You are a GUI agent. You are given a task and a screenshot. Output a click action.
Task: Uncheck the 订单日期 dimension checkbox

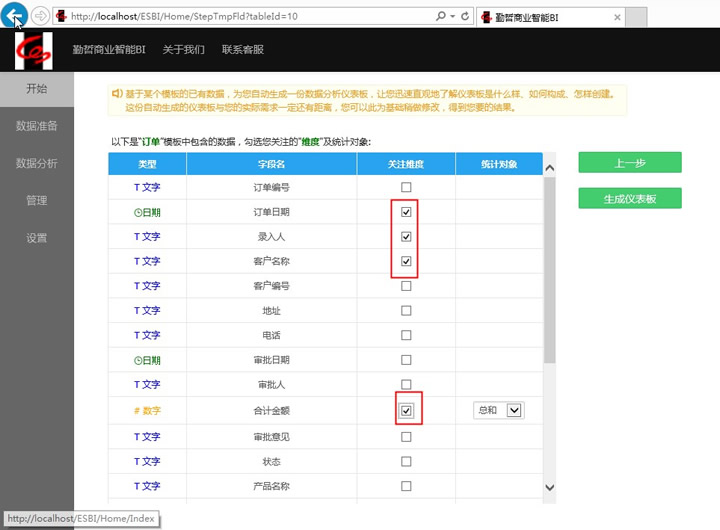(x=406, y=213)
